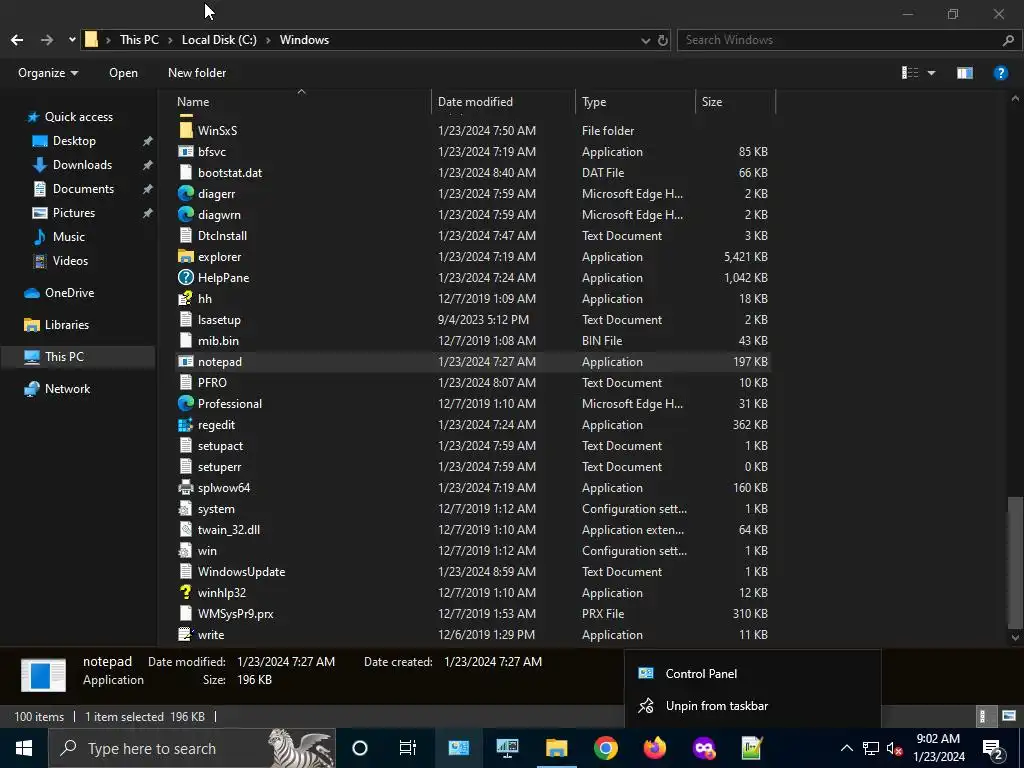1024x768 pixels.
Task: Select Quick access in navigation pane
Action: coord(78,117)
